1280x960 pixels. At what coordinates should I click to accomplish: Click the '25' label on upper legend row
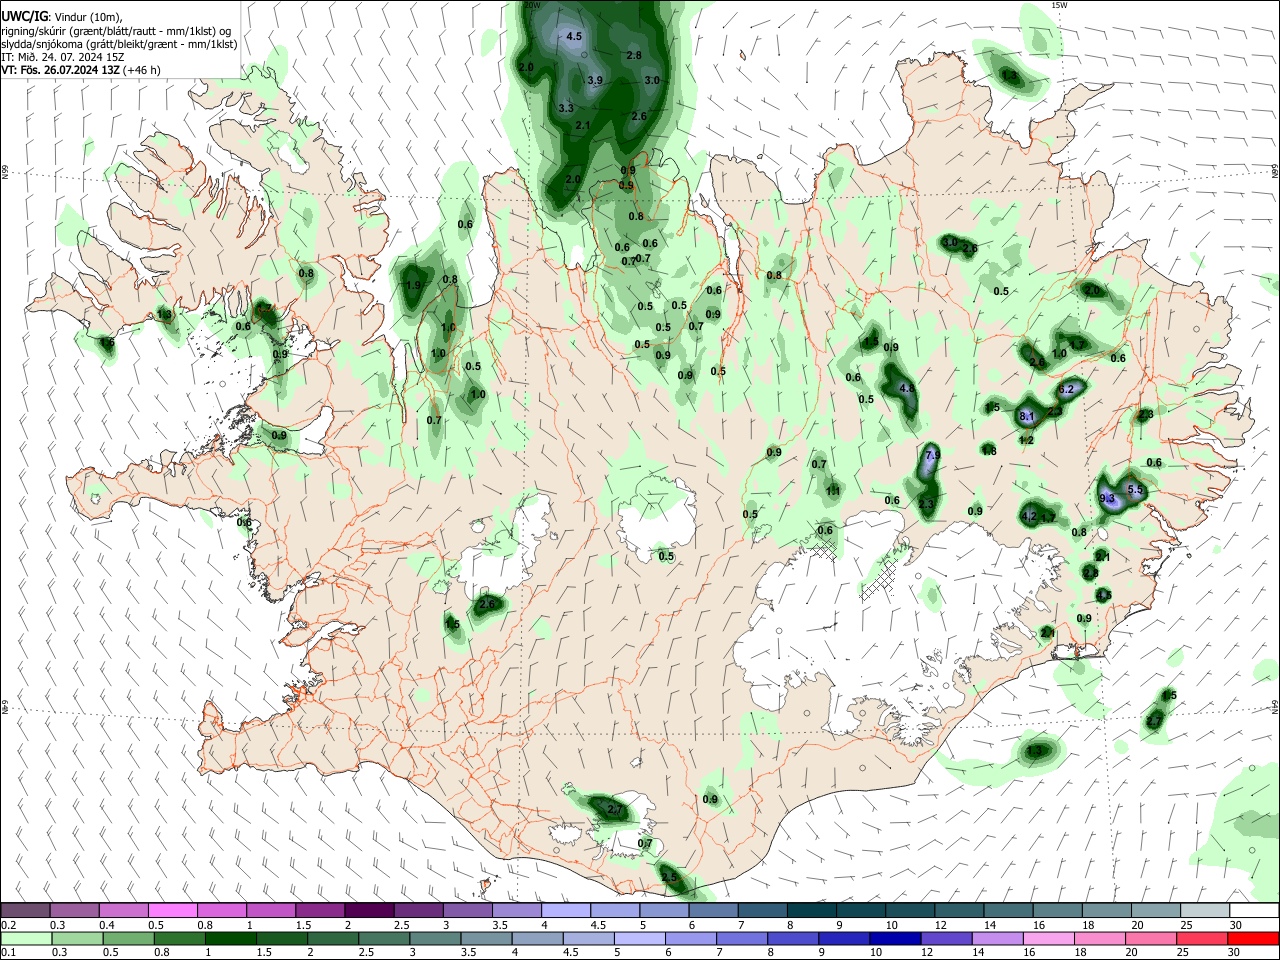1185,925
